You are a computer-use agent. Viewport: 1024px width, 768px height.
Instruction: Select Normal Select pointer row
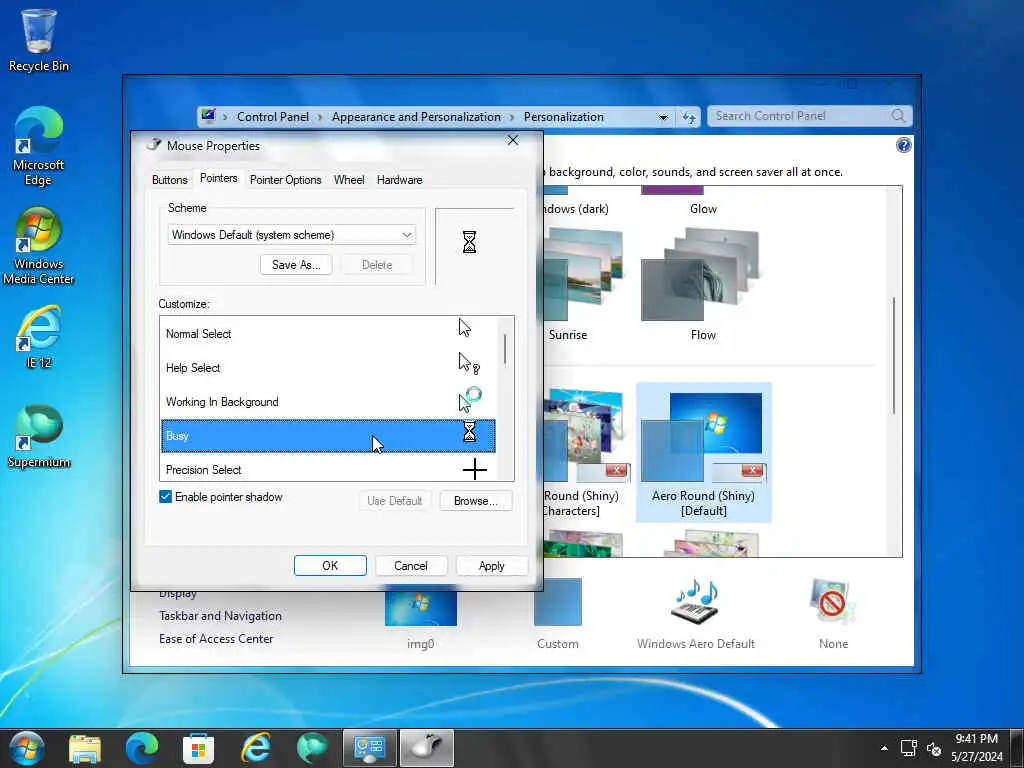[328, 334]
